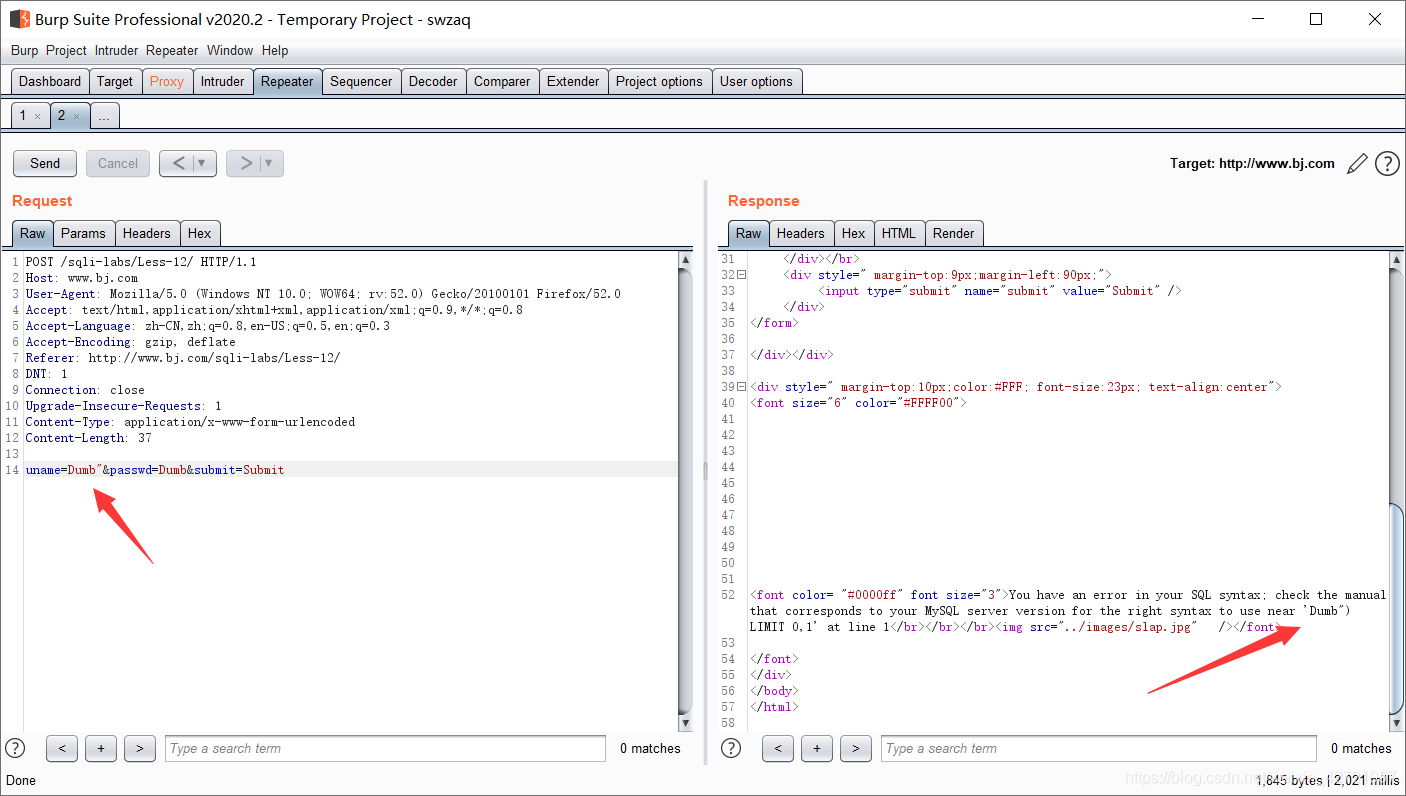Viewport: 1406px width, 796px height.
Task: Show response Raw view
Action: click(749, 234)
